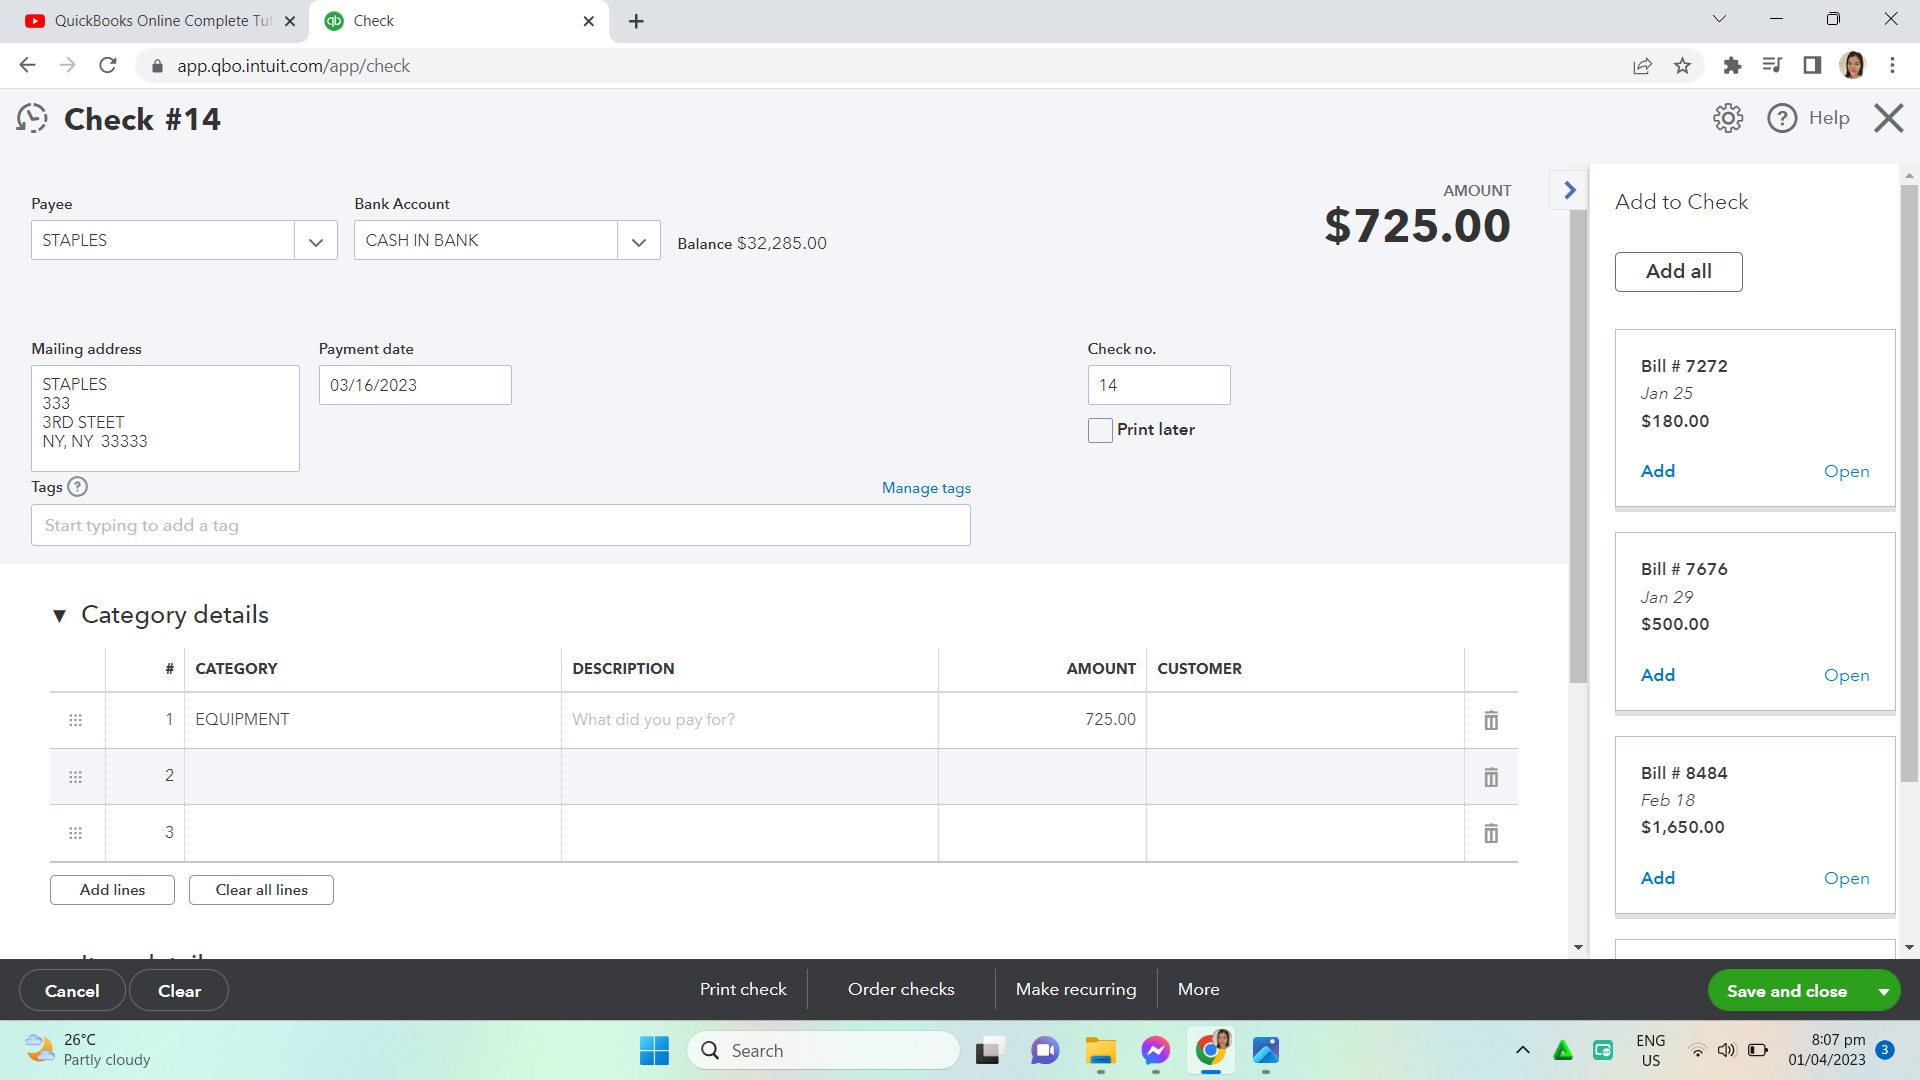
Task: Open Messenger from Windows taskbar
Action: [x=1155, y=1050]
